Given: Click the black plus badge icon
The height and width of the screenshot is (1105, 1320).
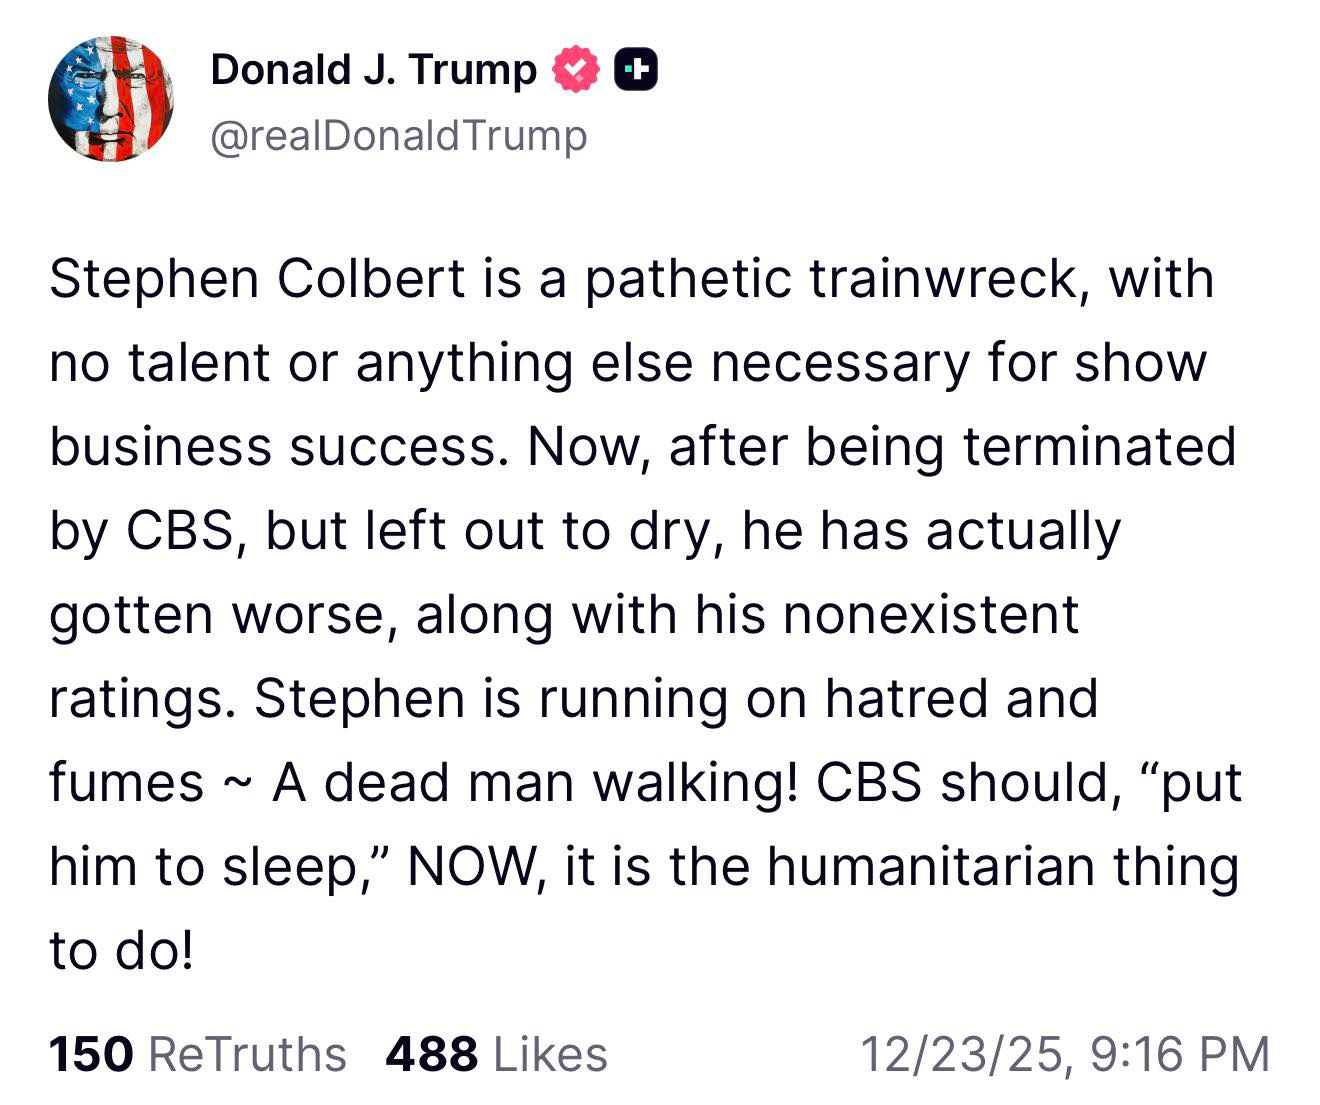Looking at the screenshot, I should [x=635, y=70].
